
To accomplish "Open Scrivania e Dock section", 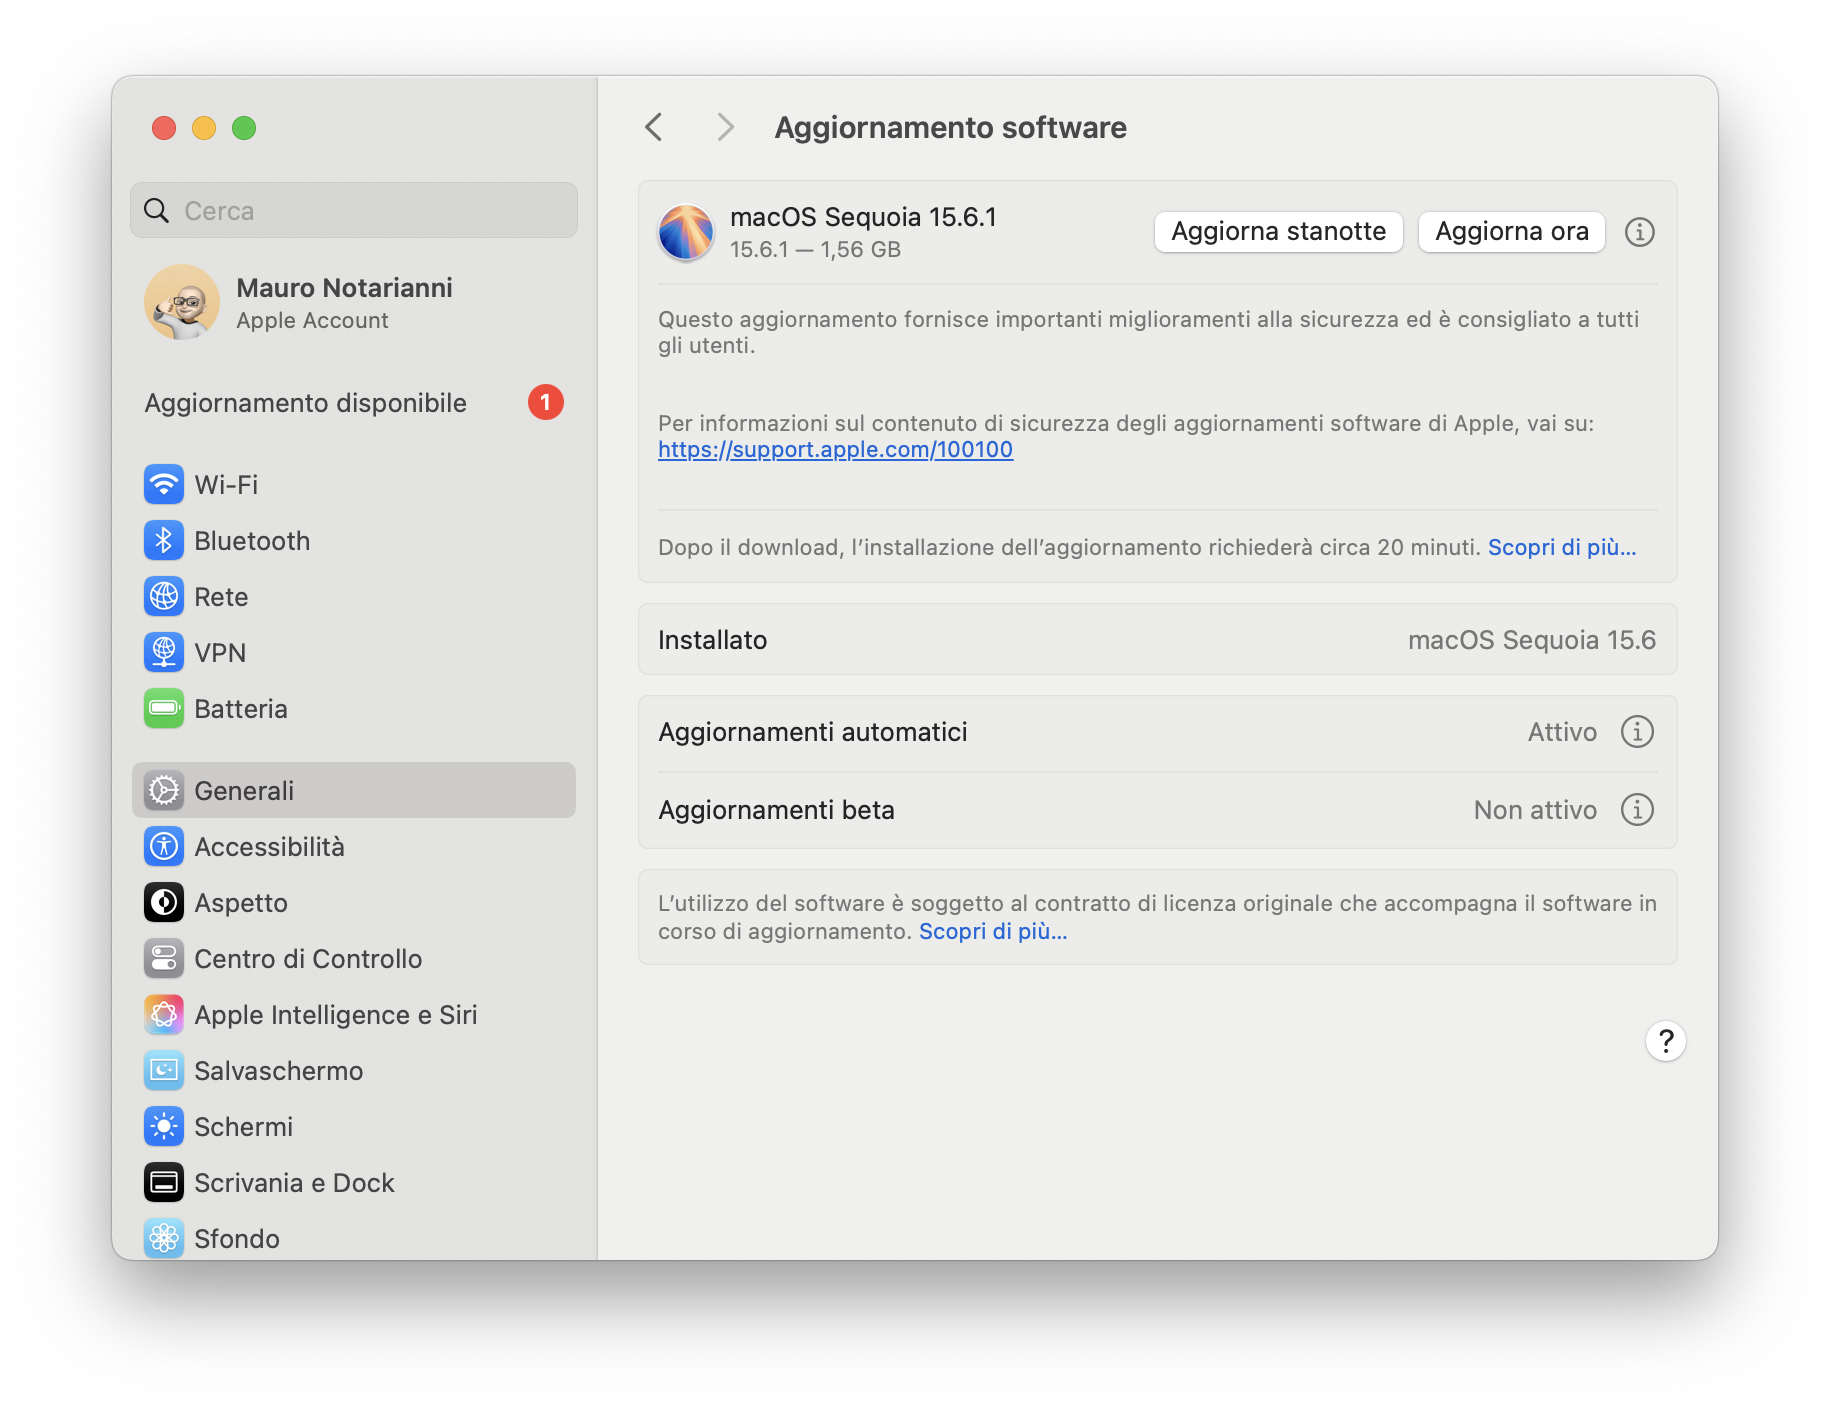I will point(294,1183).
